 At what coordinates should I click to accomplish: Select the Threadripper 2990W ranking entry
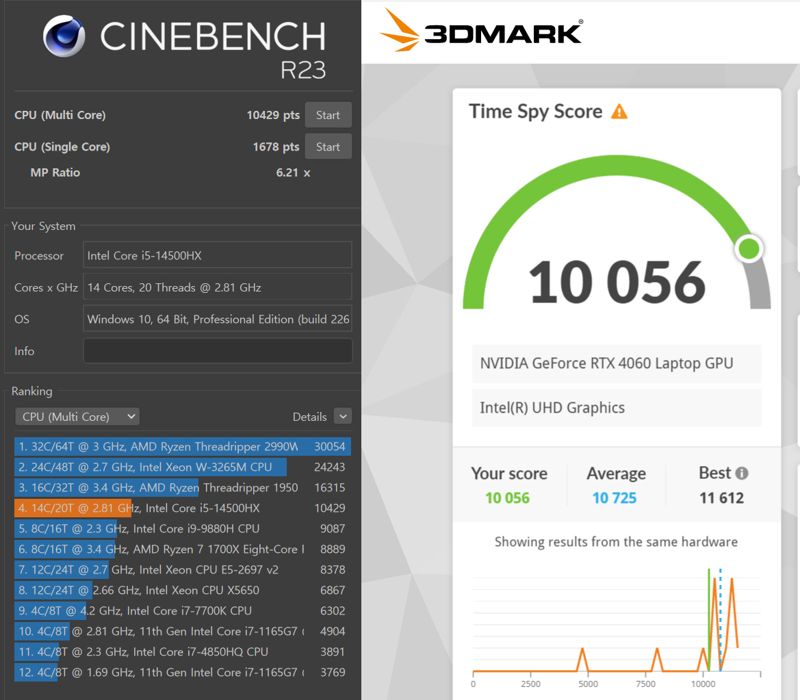(182, 446)
